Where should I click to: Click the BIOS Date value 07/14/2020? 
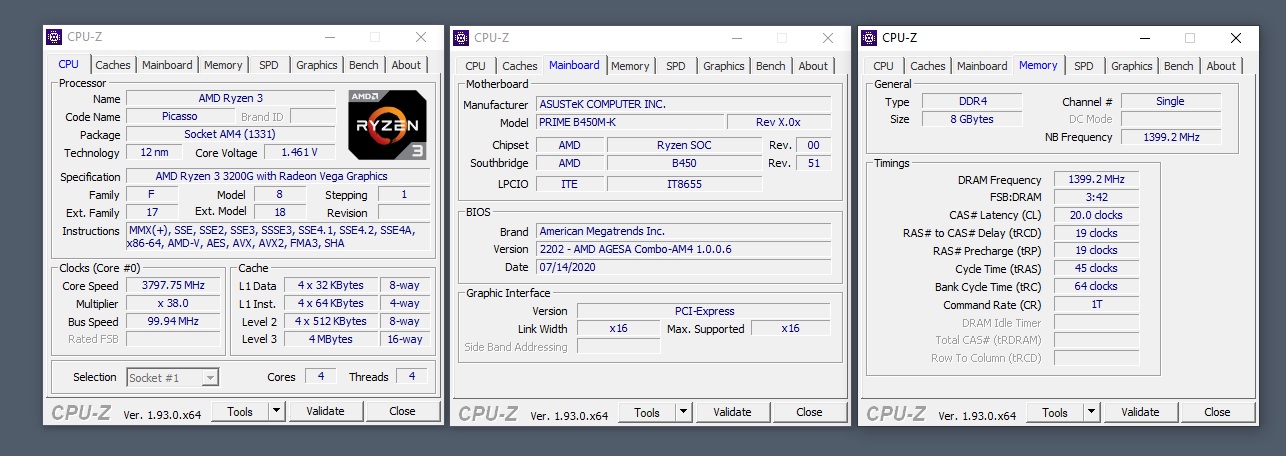(x=683, y=267)
